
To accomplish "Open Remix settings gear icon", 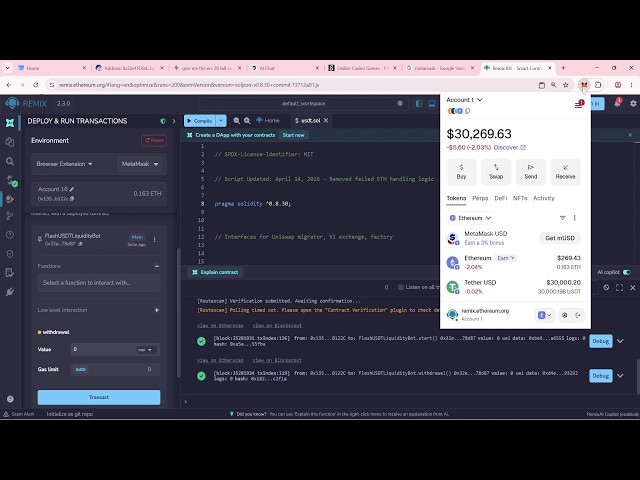I will (x=633, y=104).
